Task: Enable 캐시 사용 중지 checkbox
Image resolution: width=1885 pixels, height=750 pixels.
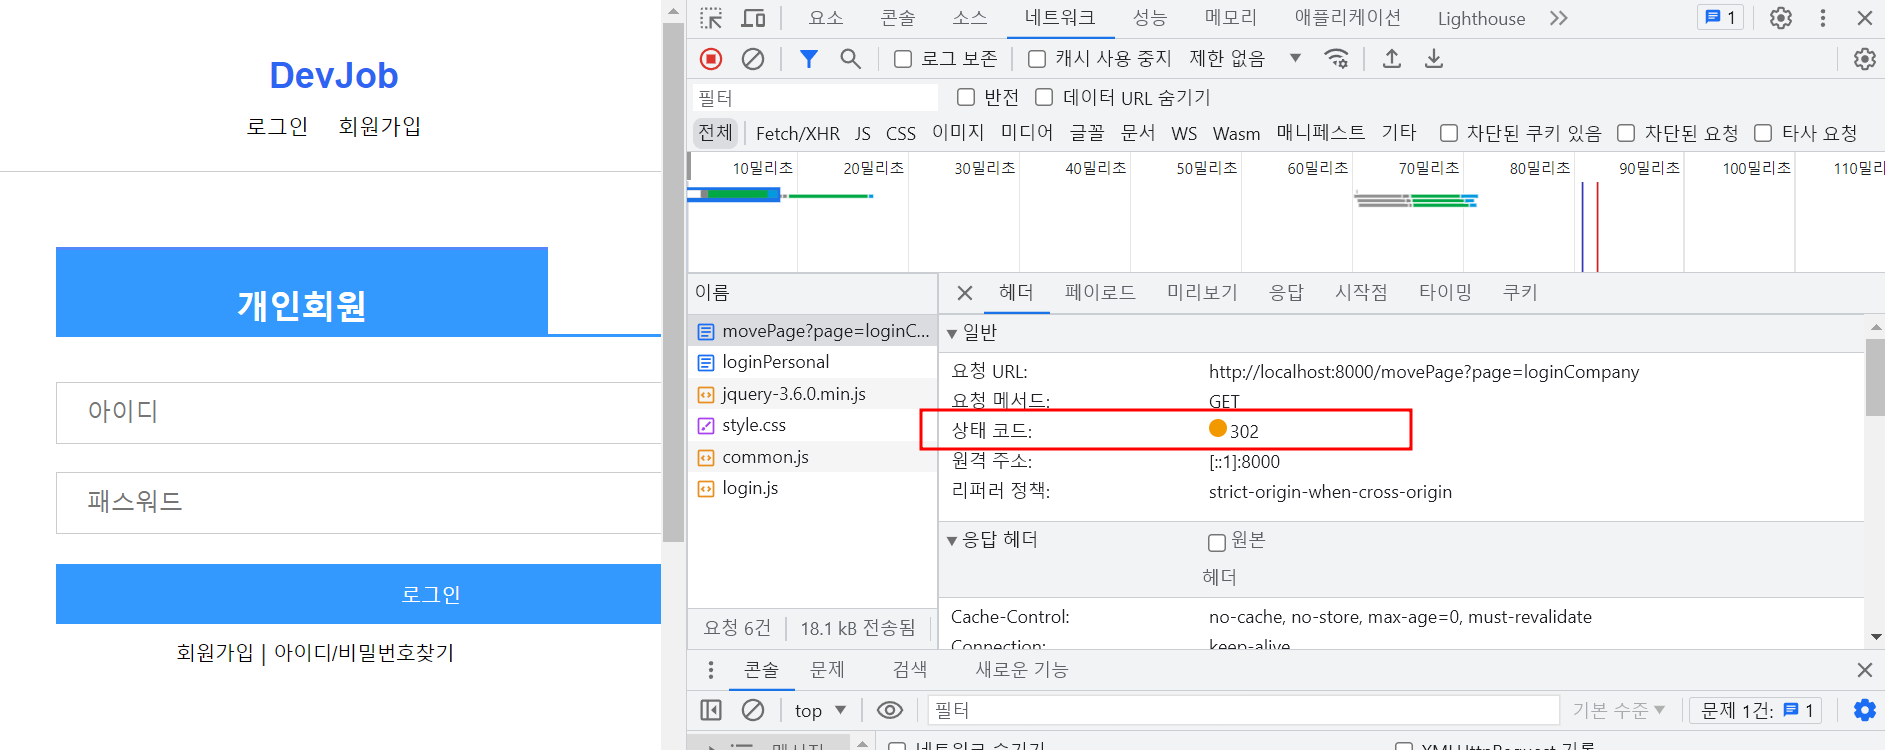Action: [x=1037, y=59]
